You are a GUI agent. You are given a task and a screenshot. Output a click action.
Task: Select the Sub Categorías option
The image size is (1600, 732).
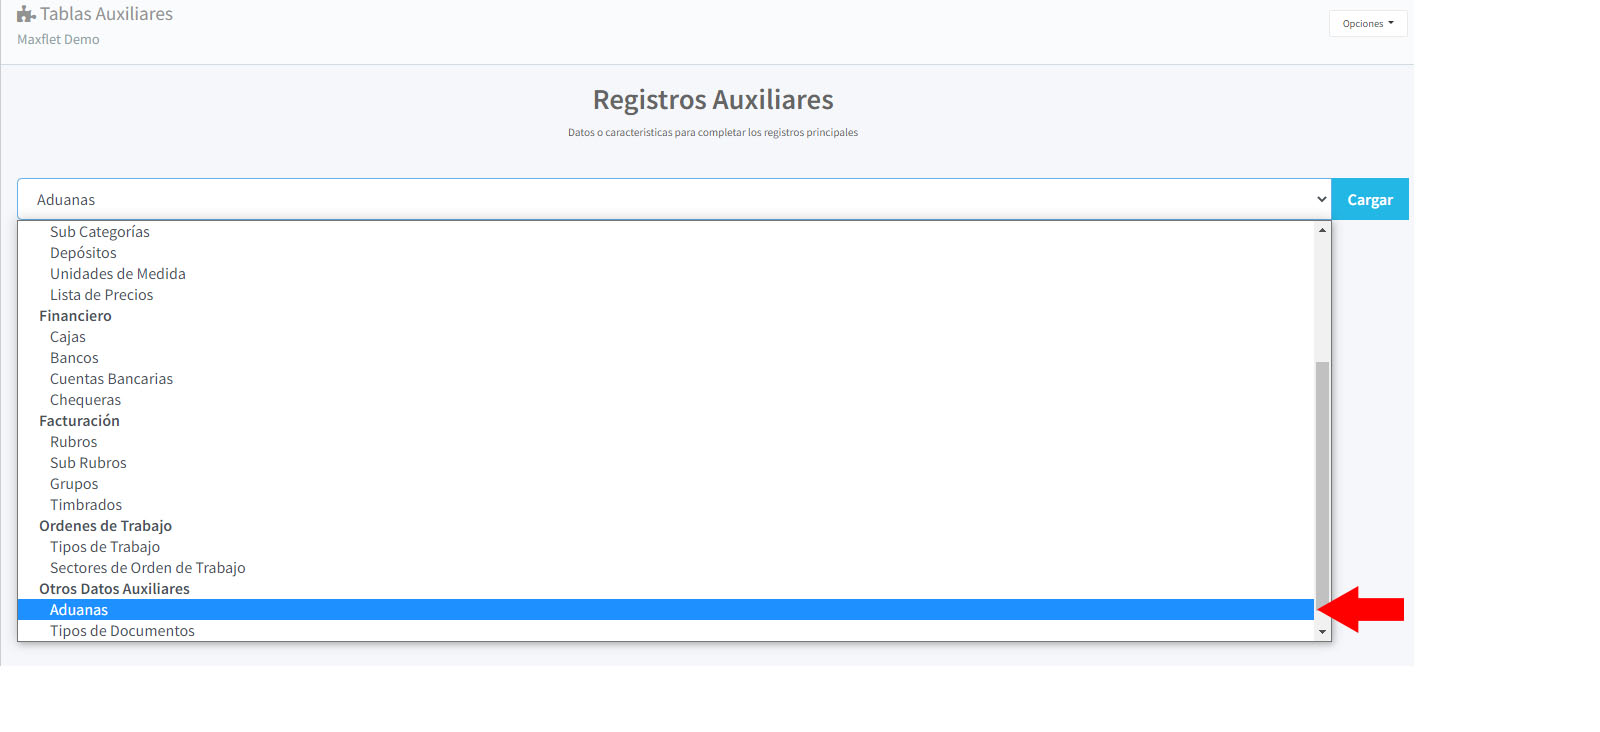[x=100, y=232]
